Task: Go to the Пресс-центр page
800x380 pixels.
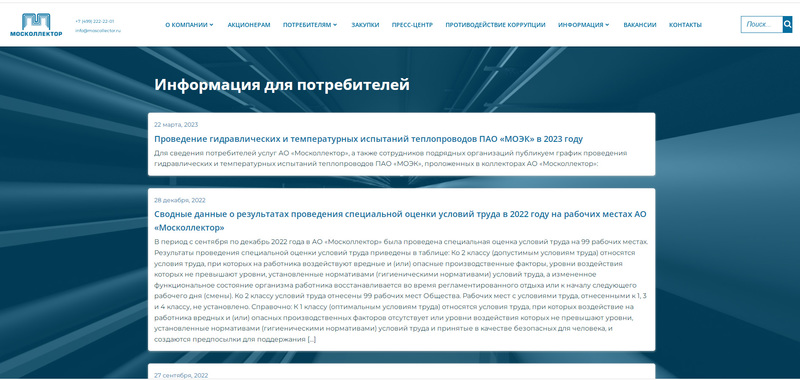Action: click(412, 24)
